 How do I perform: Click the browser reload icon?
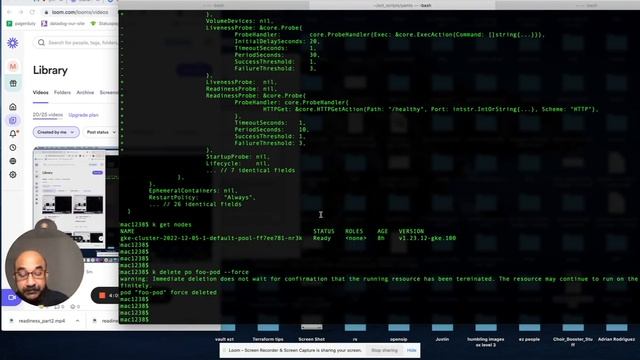[x=32, y=12]
